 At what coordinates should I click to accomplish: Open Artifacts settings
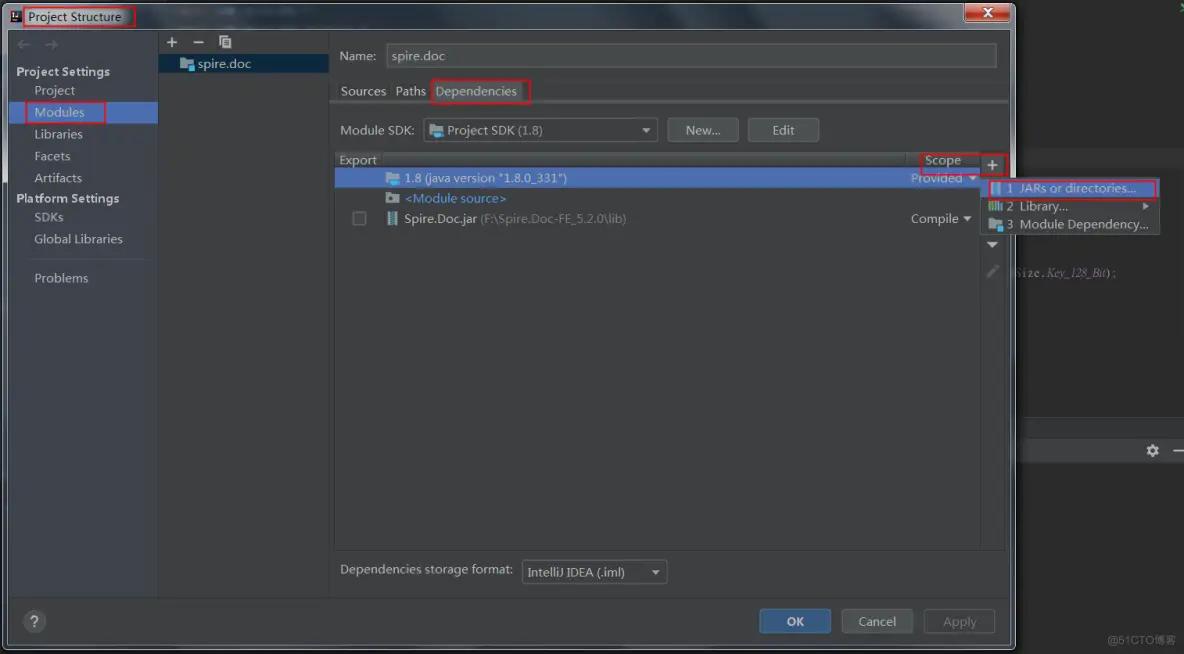point(58,177)
